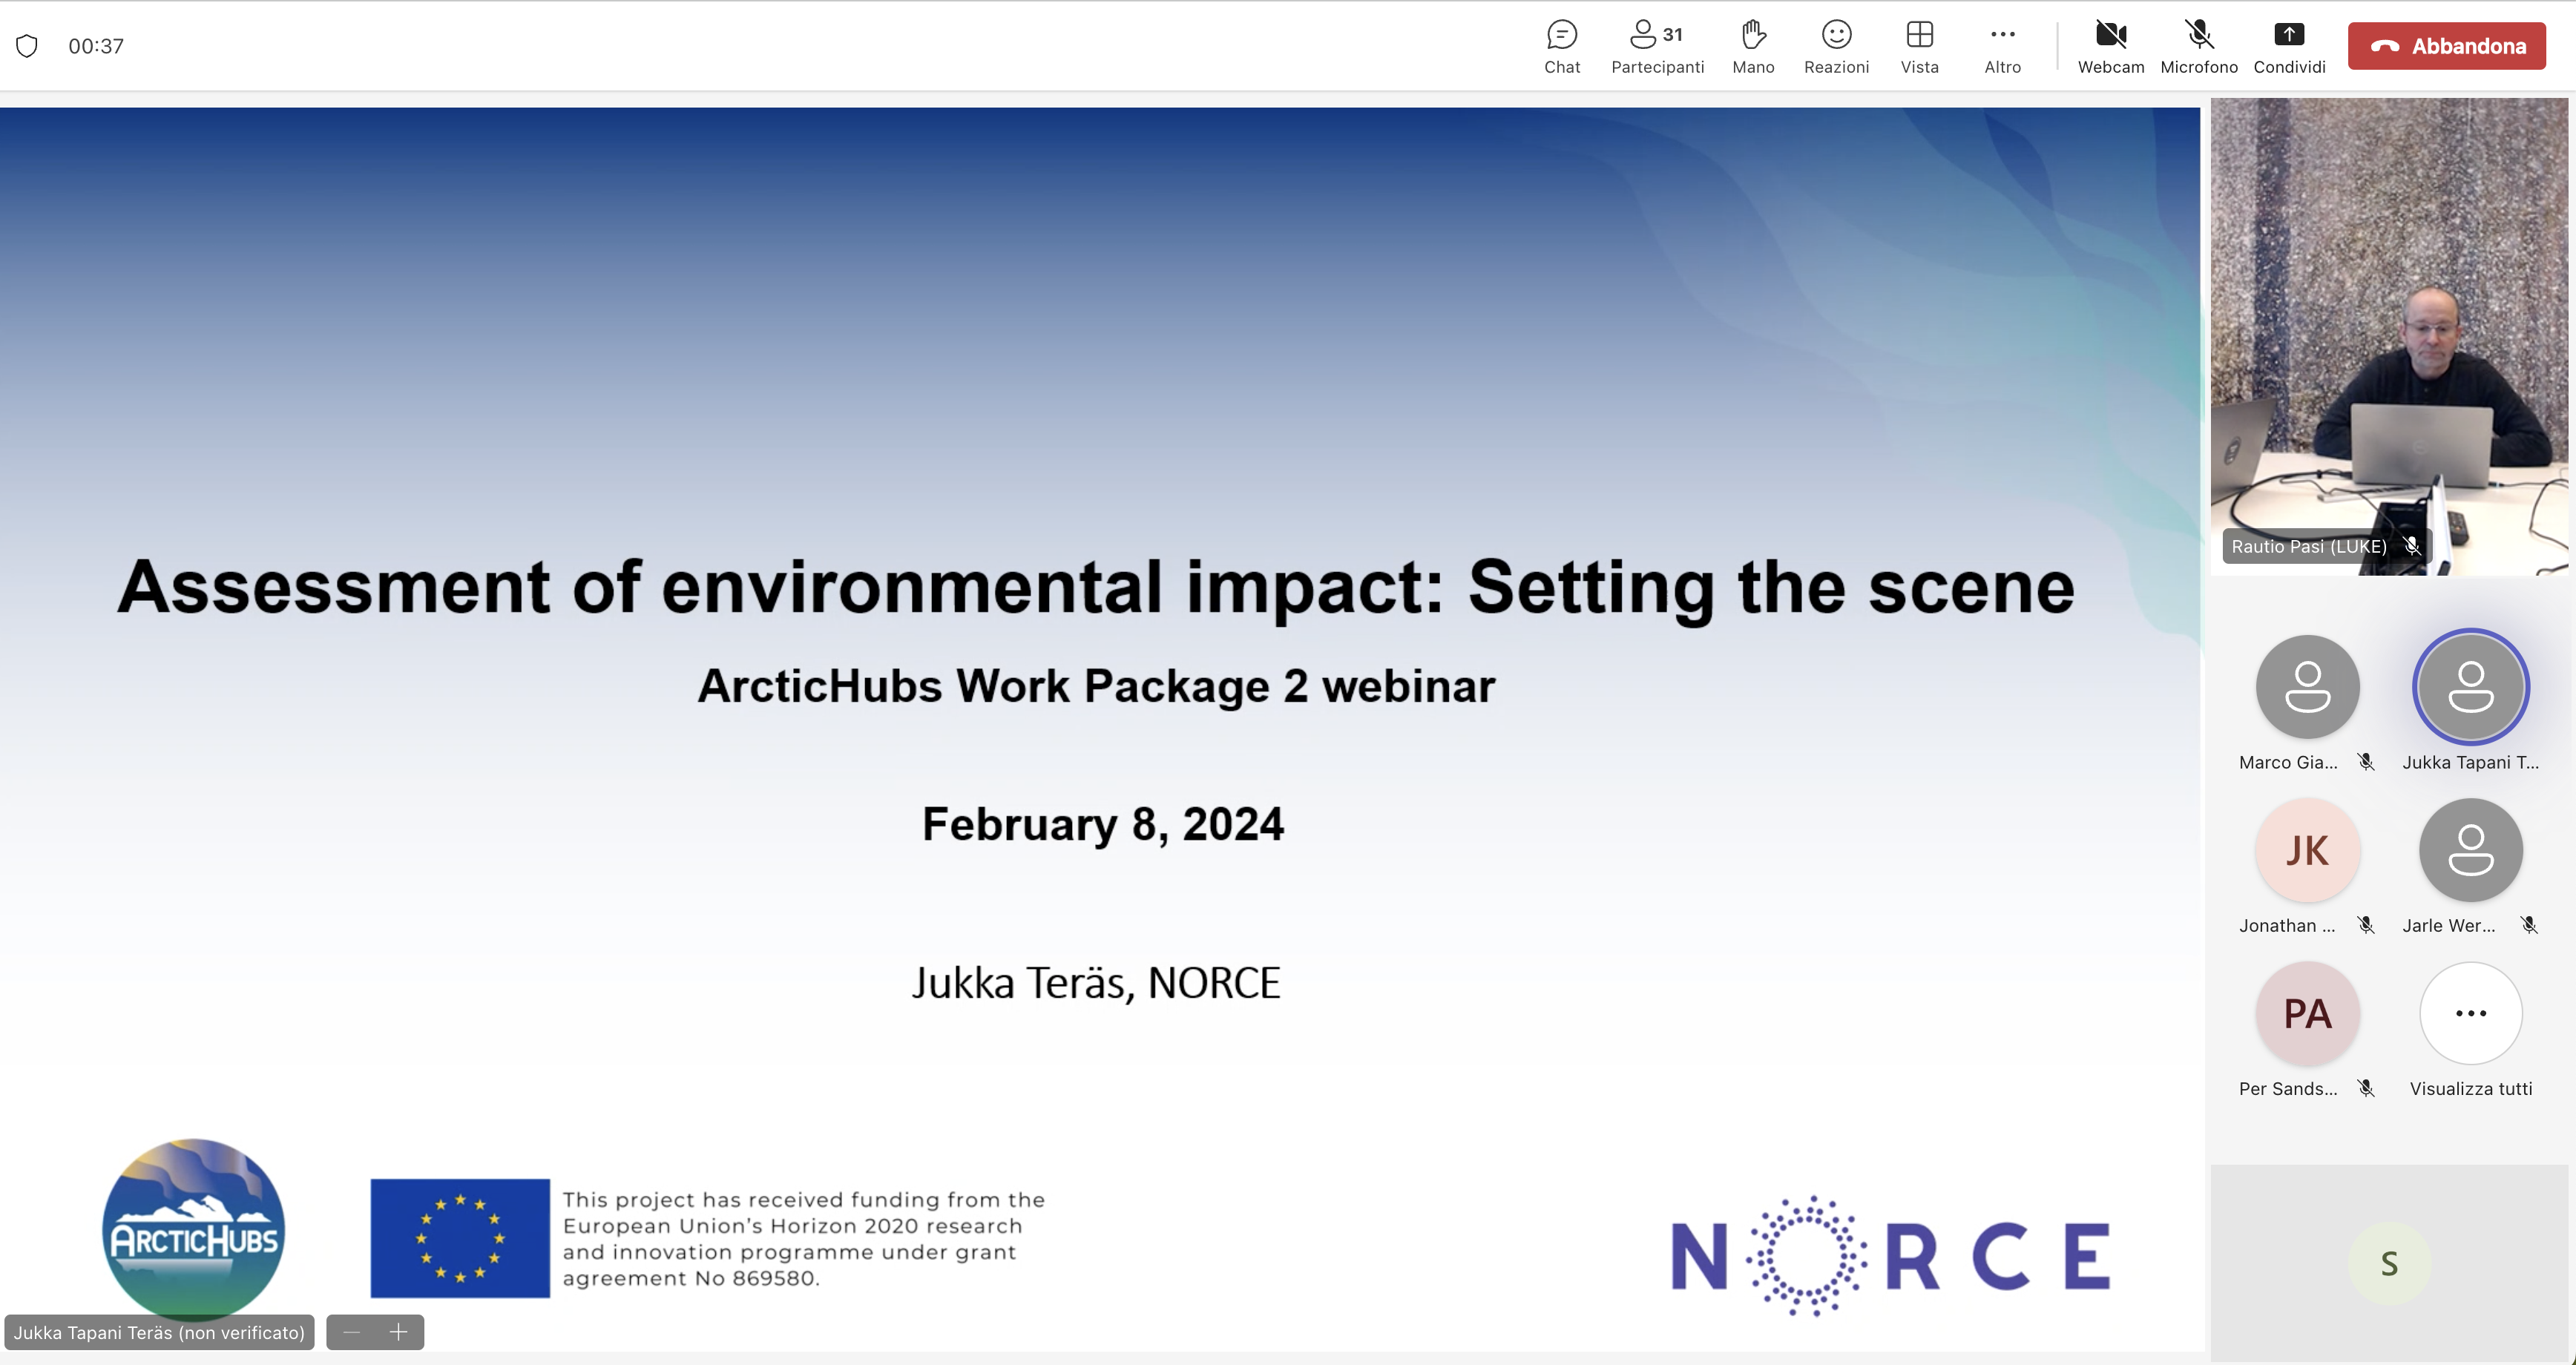Turn on the Webcam
This screenshot has width=2576, height=1365.
[x=2110, y=45]
